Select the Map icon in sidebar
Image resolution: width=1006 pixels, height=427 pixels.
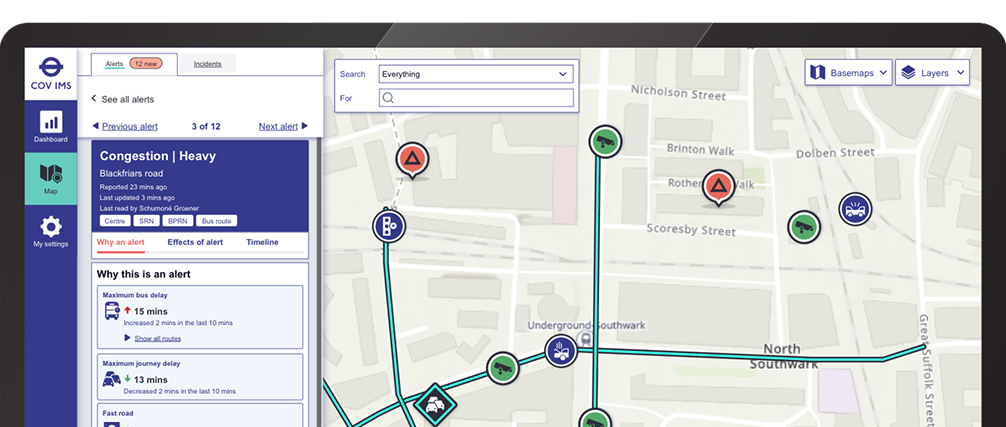[x=51, y=178]
